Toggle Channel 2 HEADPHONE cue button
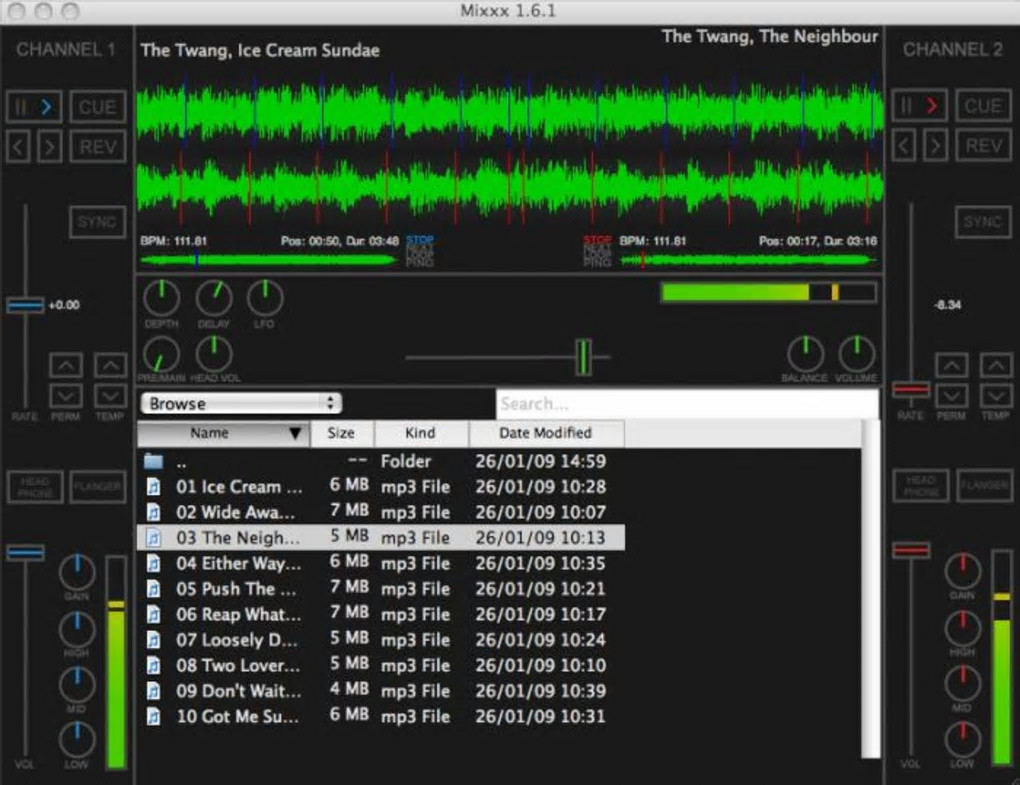The image size is (1020, 785). [920, 486]
